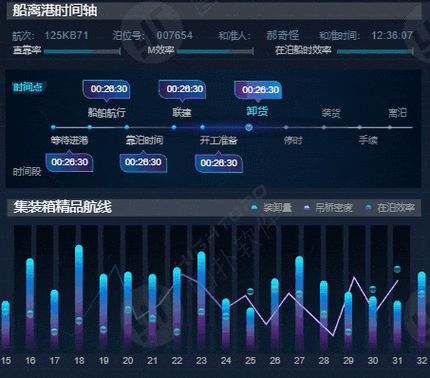
Task: Select the highlighted 卸货 node on the timeline
Action: (249, 127)
